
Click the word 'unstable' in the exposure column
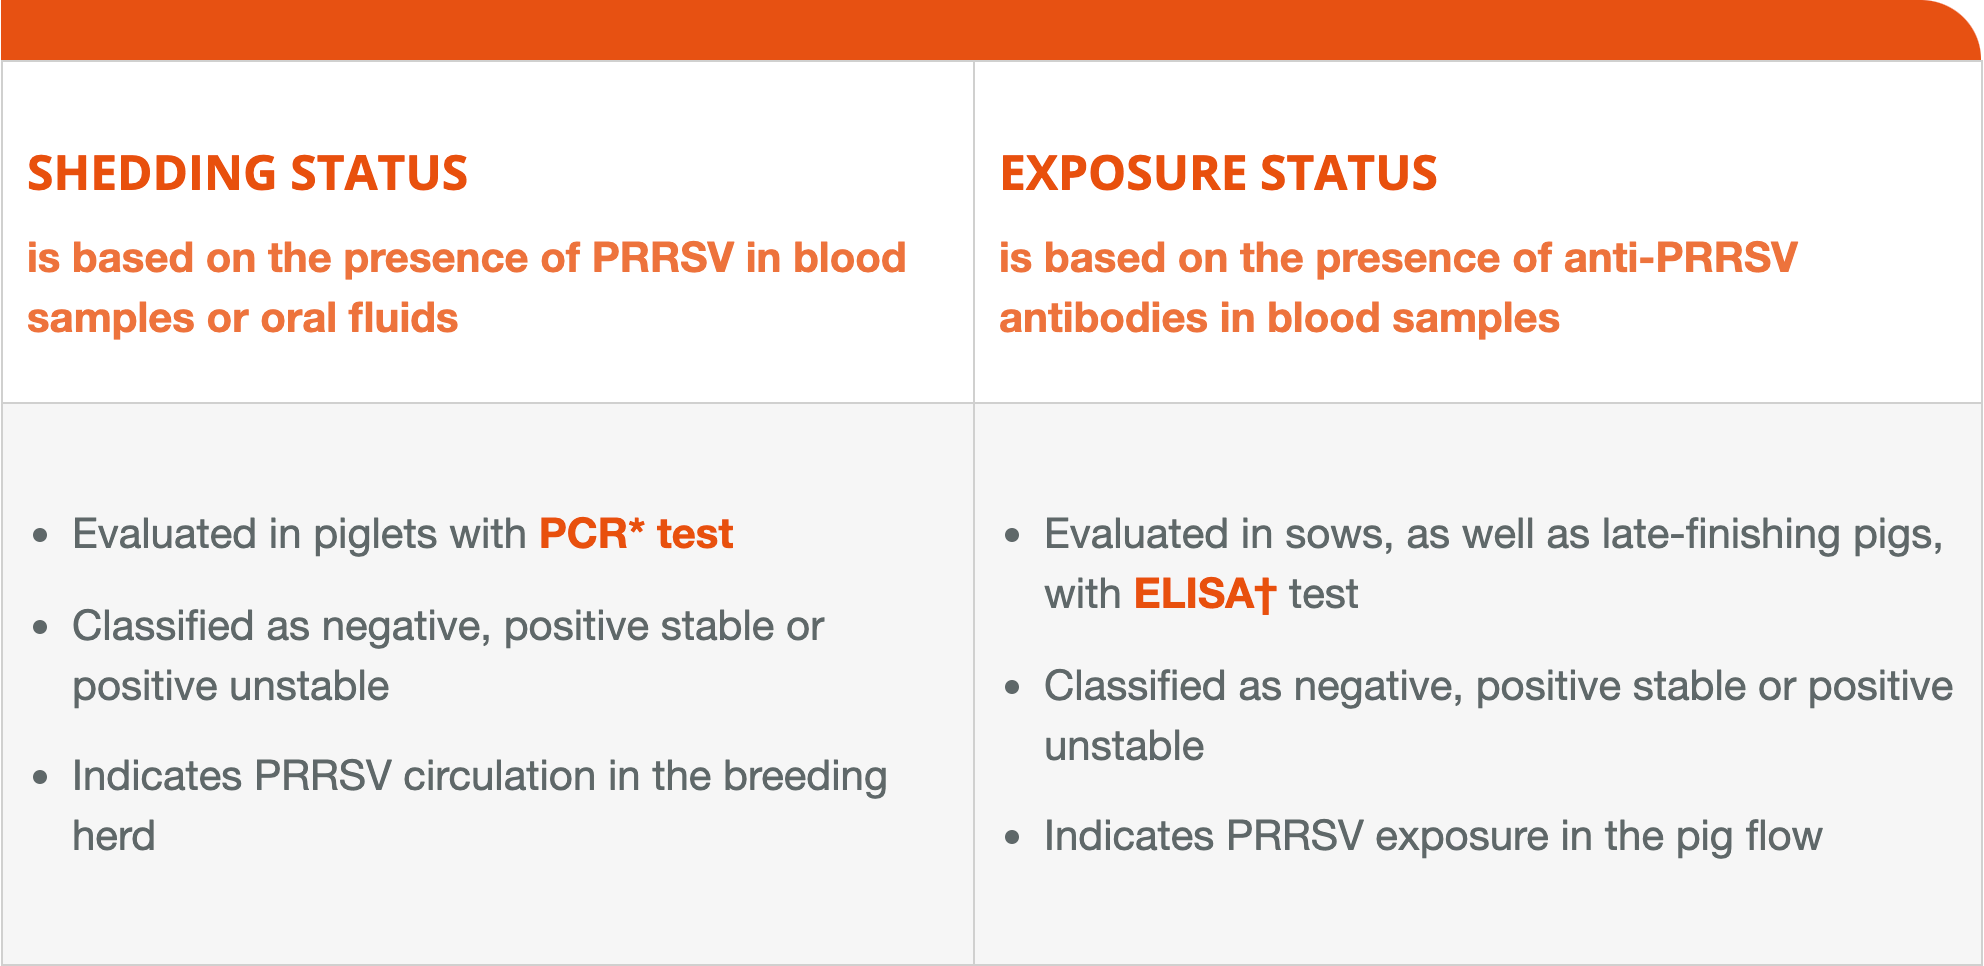[1124, 746]
